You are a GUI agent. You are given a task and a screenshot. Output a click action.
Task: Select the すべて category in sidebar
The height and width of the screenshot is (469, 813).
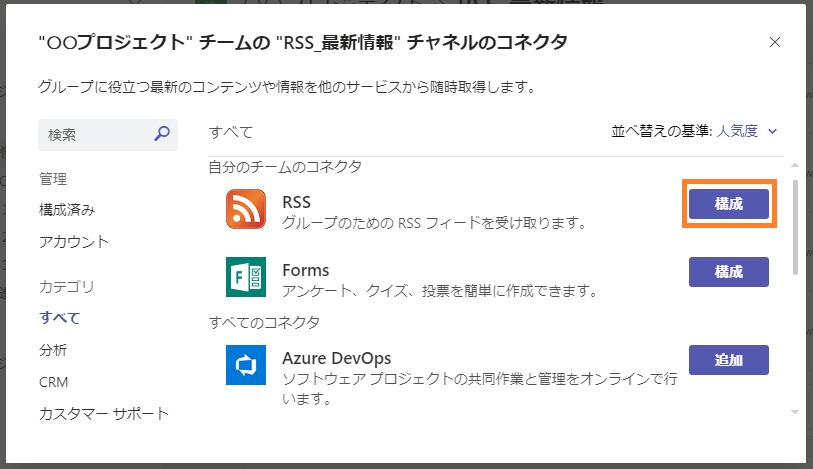[x=60, y=318]
